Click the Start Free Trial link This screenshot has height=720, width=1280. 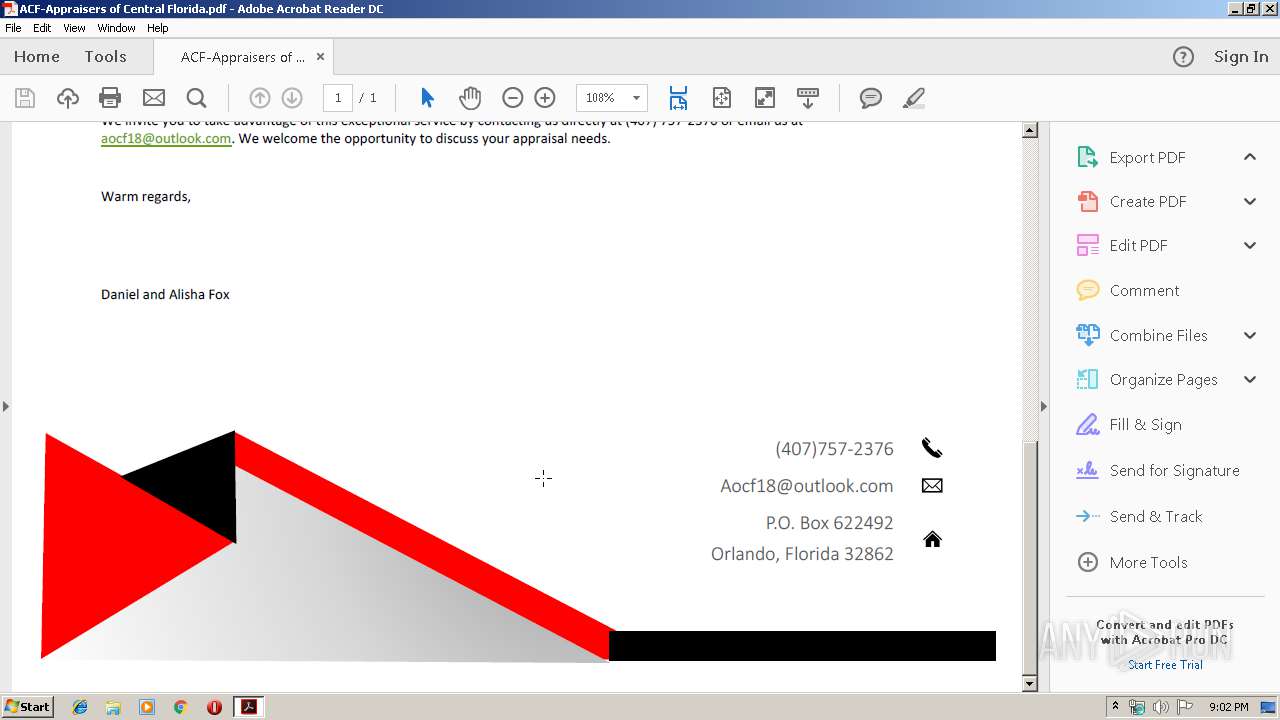1165,665
